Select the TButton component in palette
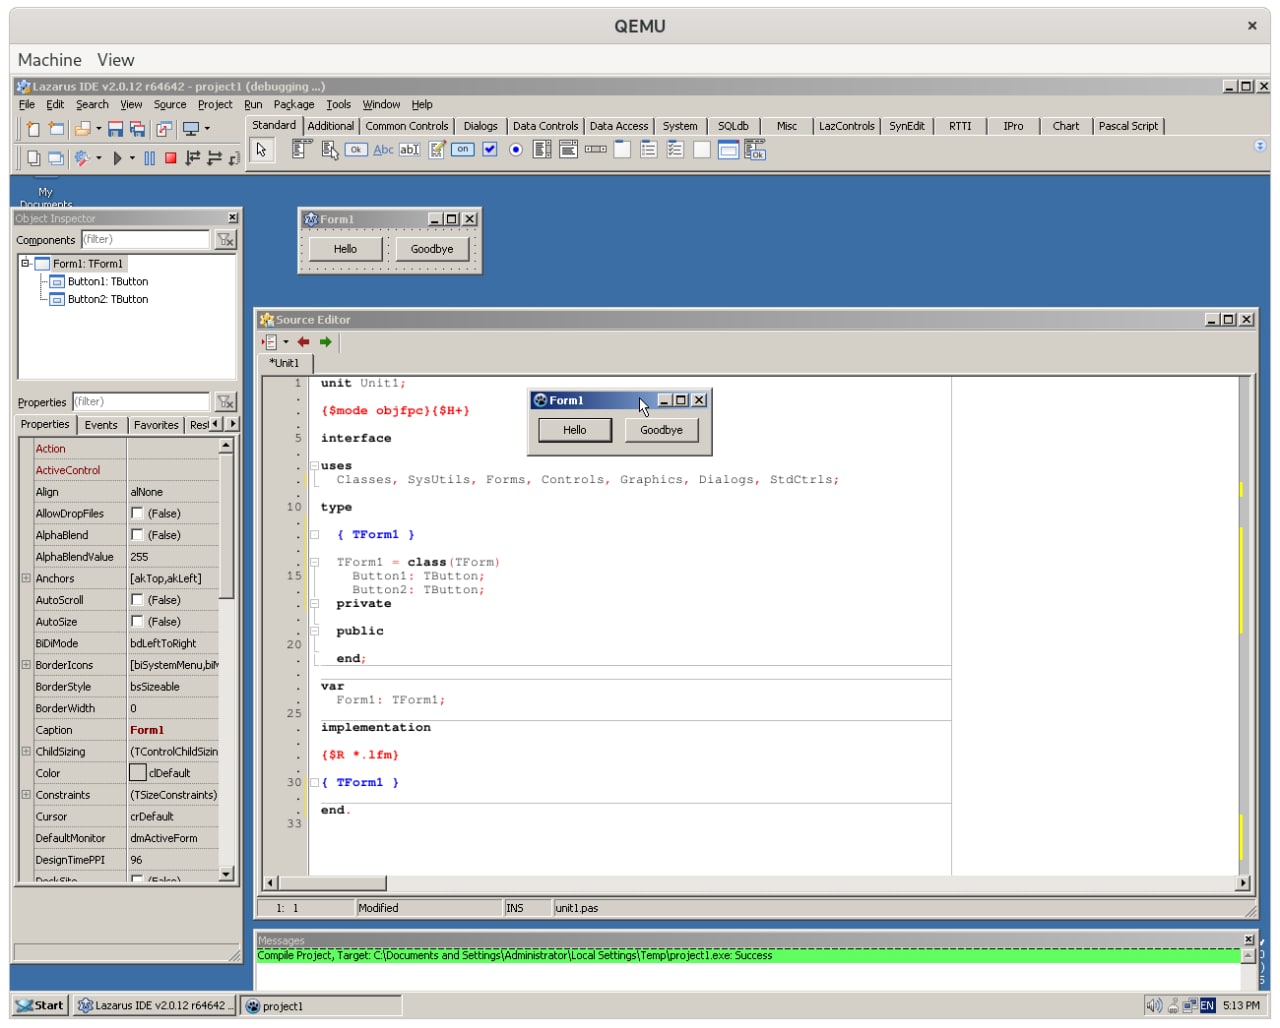The width and height of the screenshot is (1280, 1028). 356,150
